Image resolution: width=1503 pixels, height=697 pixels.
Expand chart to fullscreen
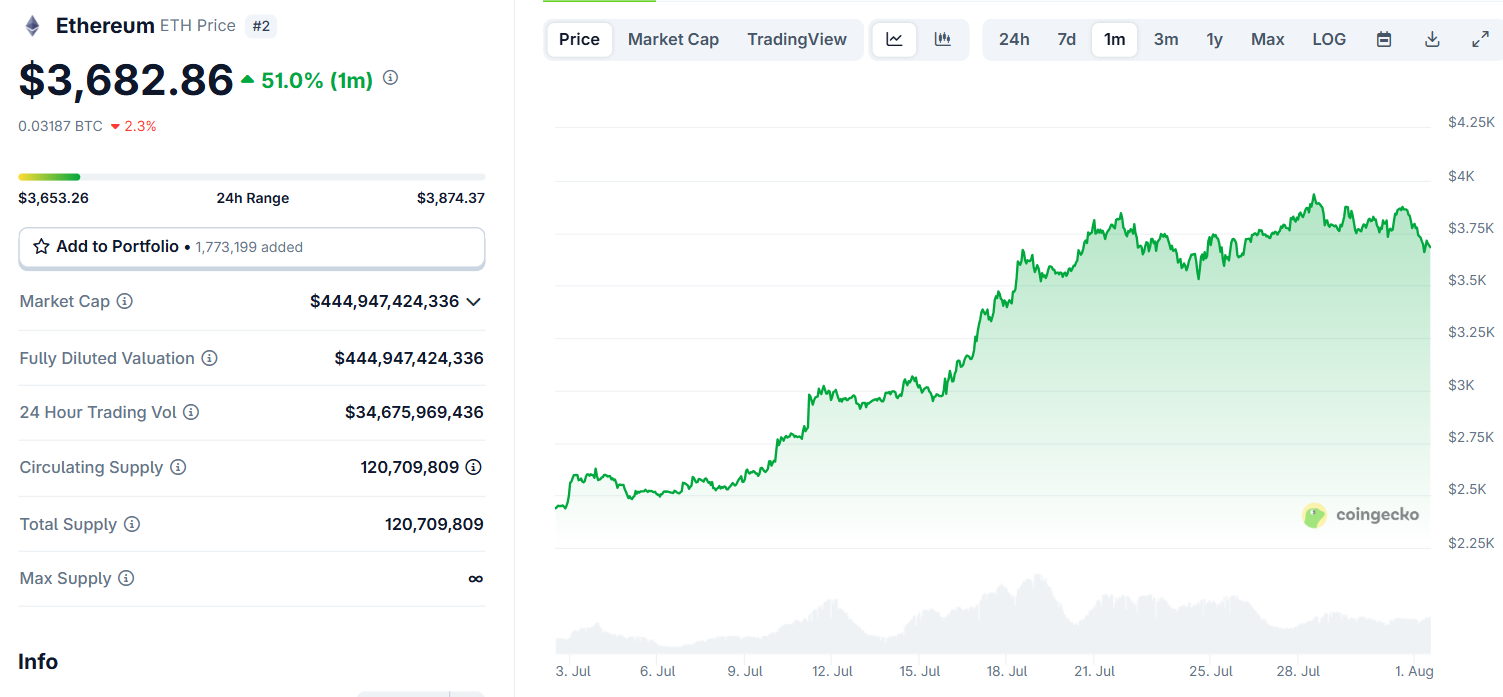click(x=1481, y=40)
